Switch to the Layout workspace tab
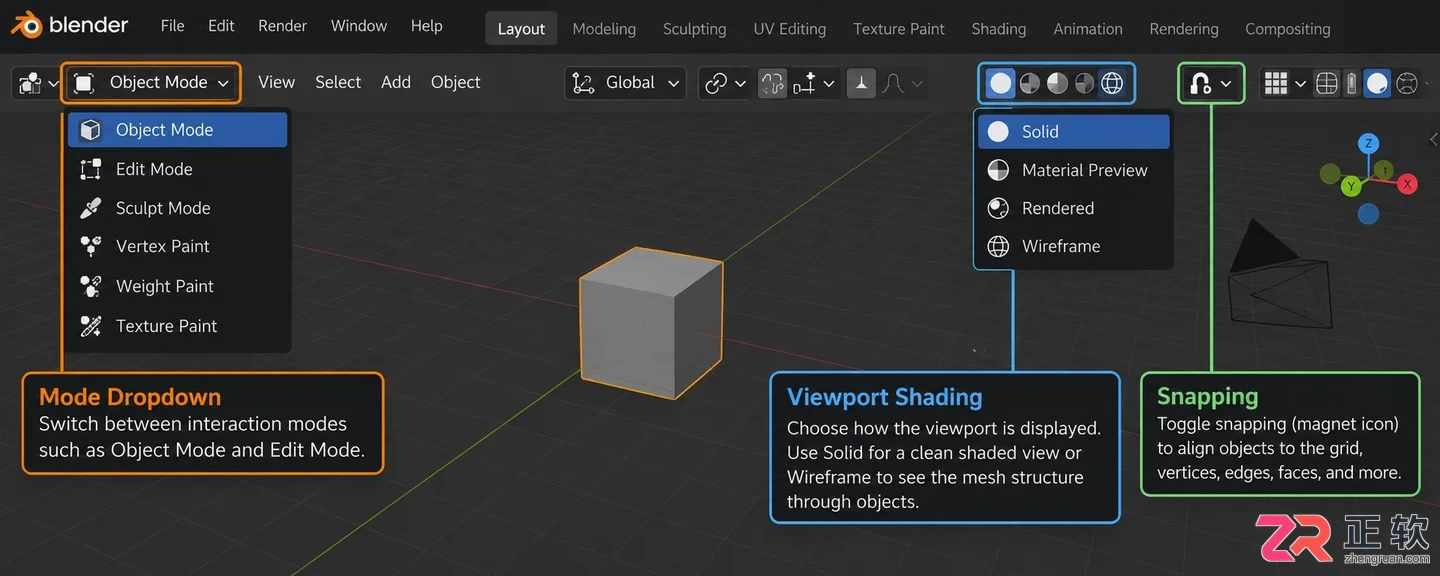This screenshot has height=576, width=1440. point(521,29)
